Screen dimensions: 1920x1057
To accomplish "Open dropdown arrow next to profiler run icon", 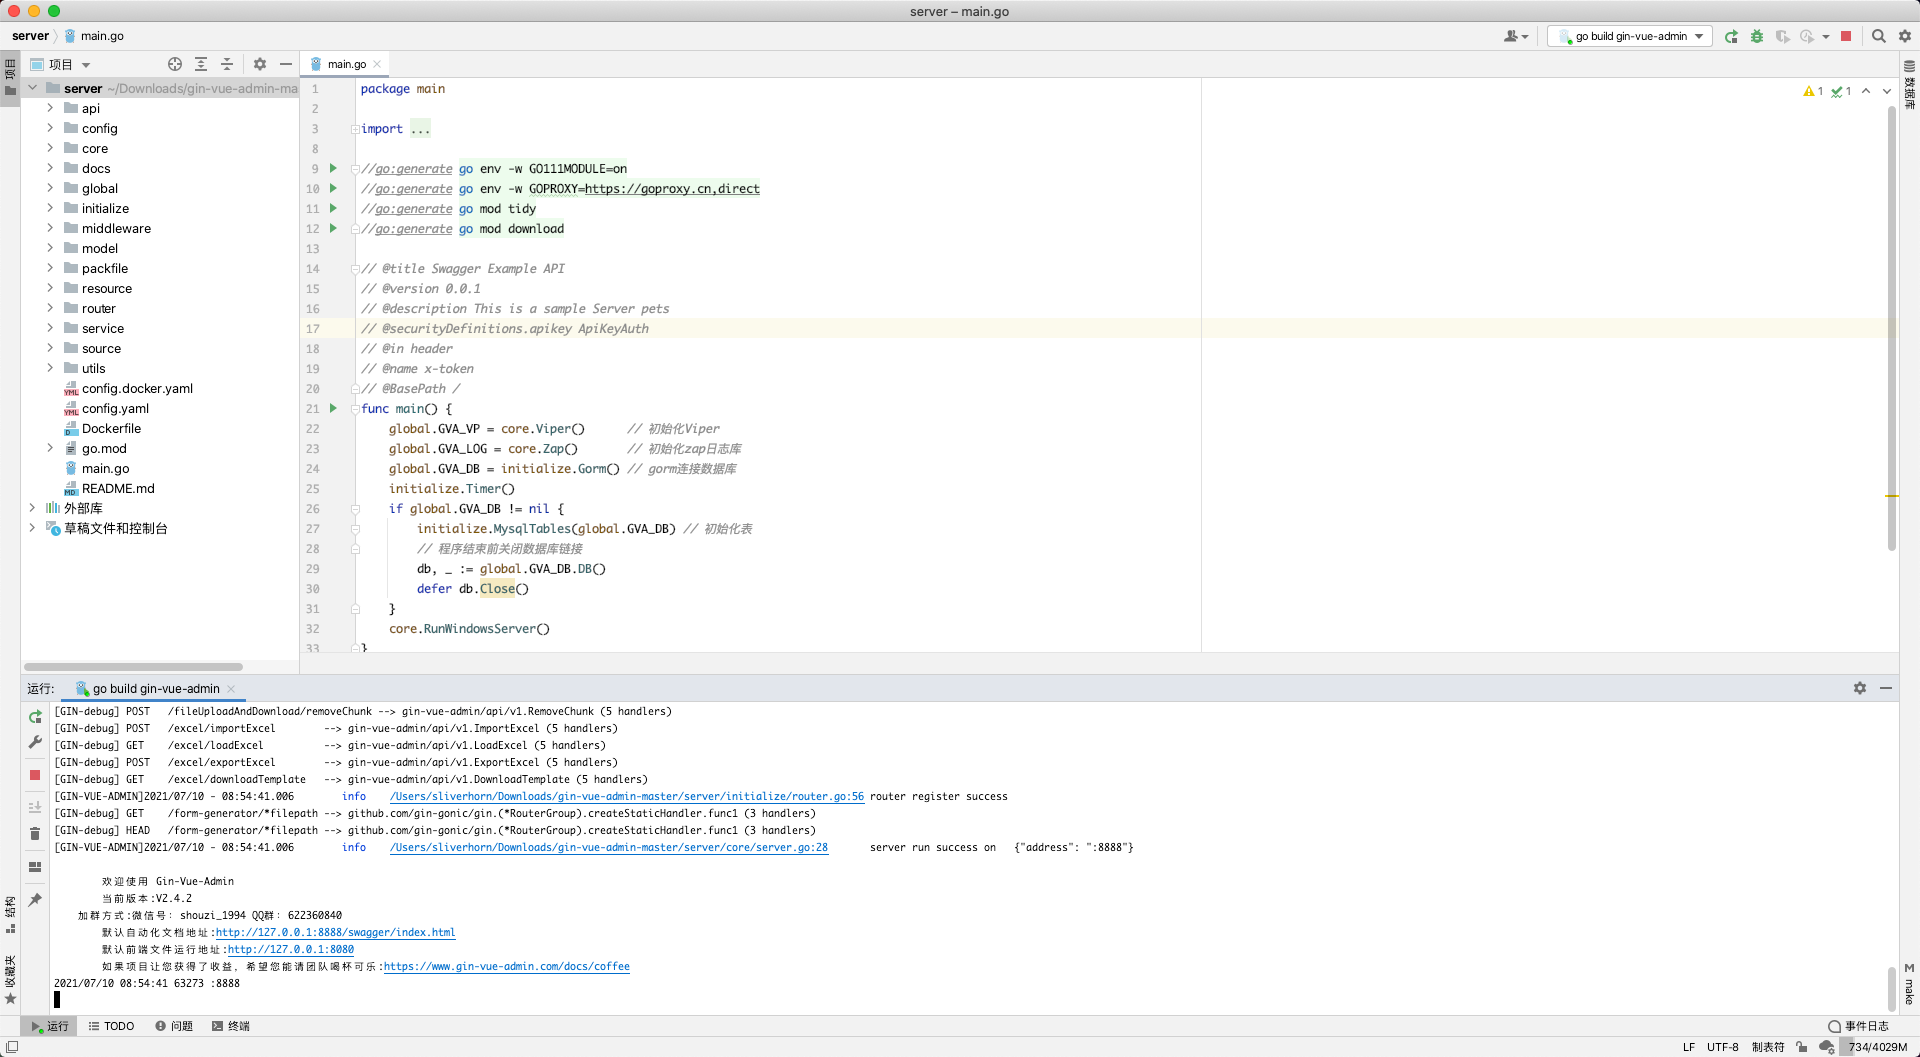I will coord(1826,37).
